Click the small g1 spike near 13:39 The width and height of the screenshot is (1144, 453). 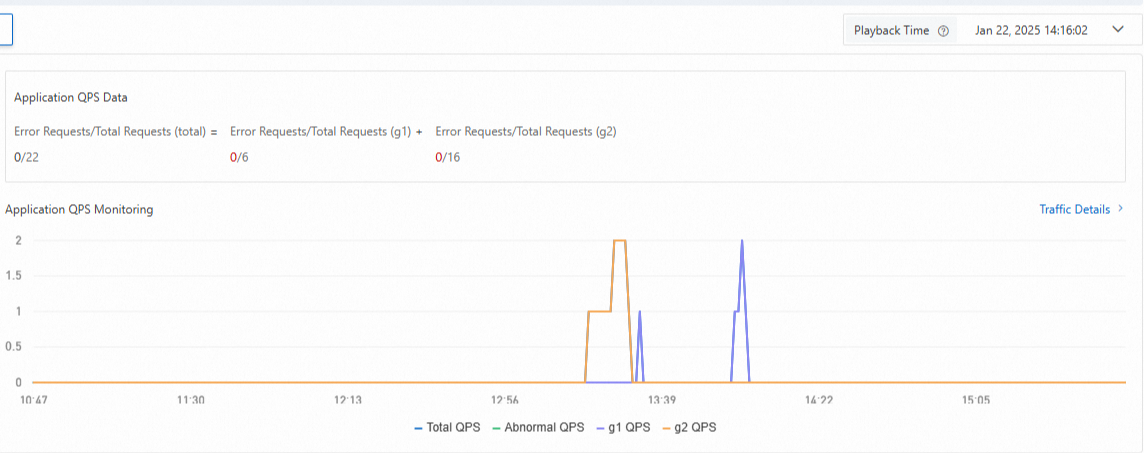[640, 312]
